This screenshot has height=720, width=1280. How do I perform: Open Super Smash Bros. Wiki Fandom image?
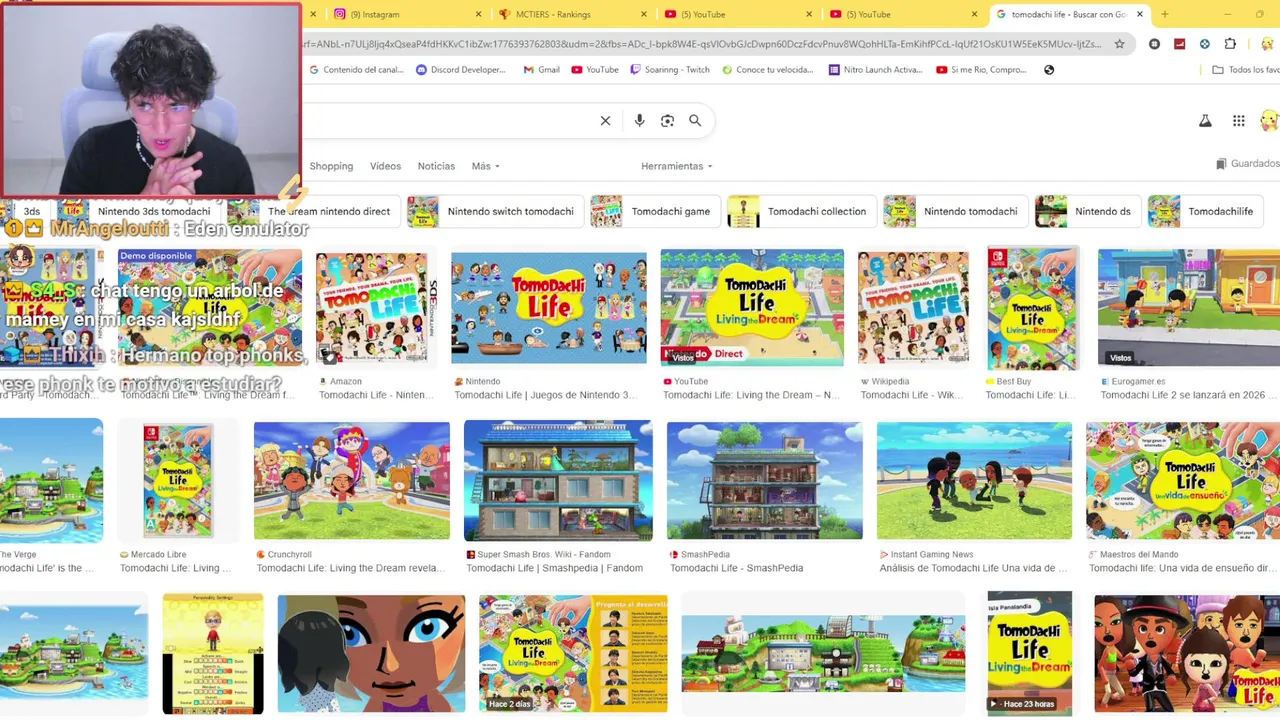pos(558,481)
